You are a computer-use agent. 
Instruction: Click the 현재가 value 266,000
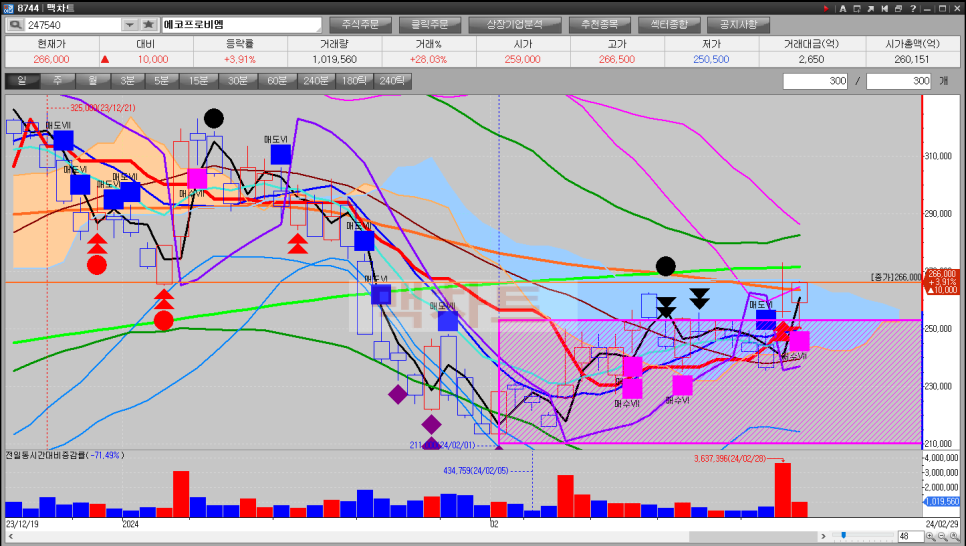click(x=52, y=59)
